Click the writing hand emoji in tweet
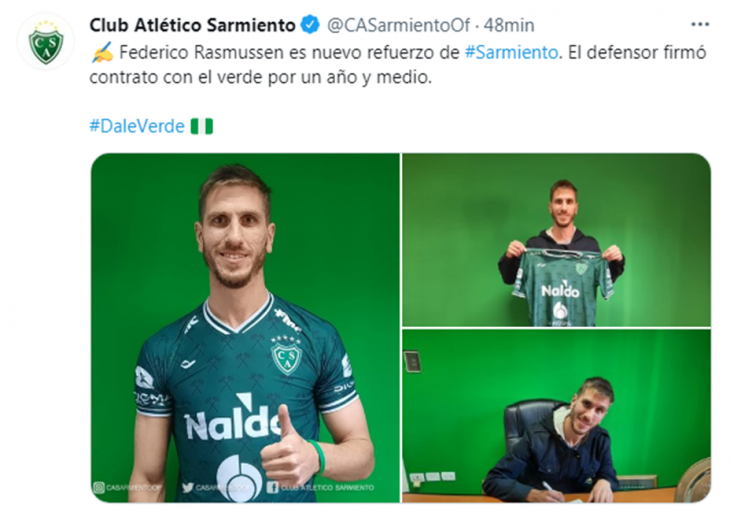Screen dimensions: 730x509 (102, 52)
